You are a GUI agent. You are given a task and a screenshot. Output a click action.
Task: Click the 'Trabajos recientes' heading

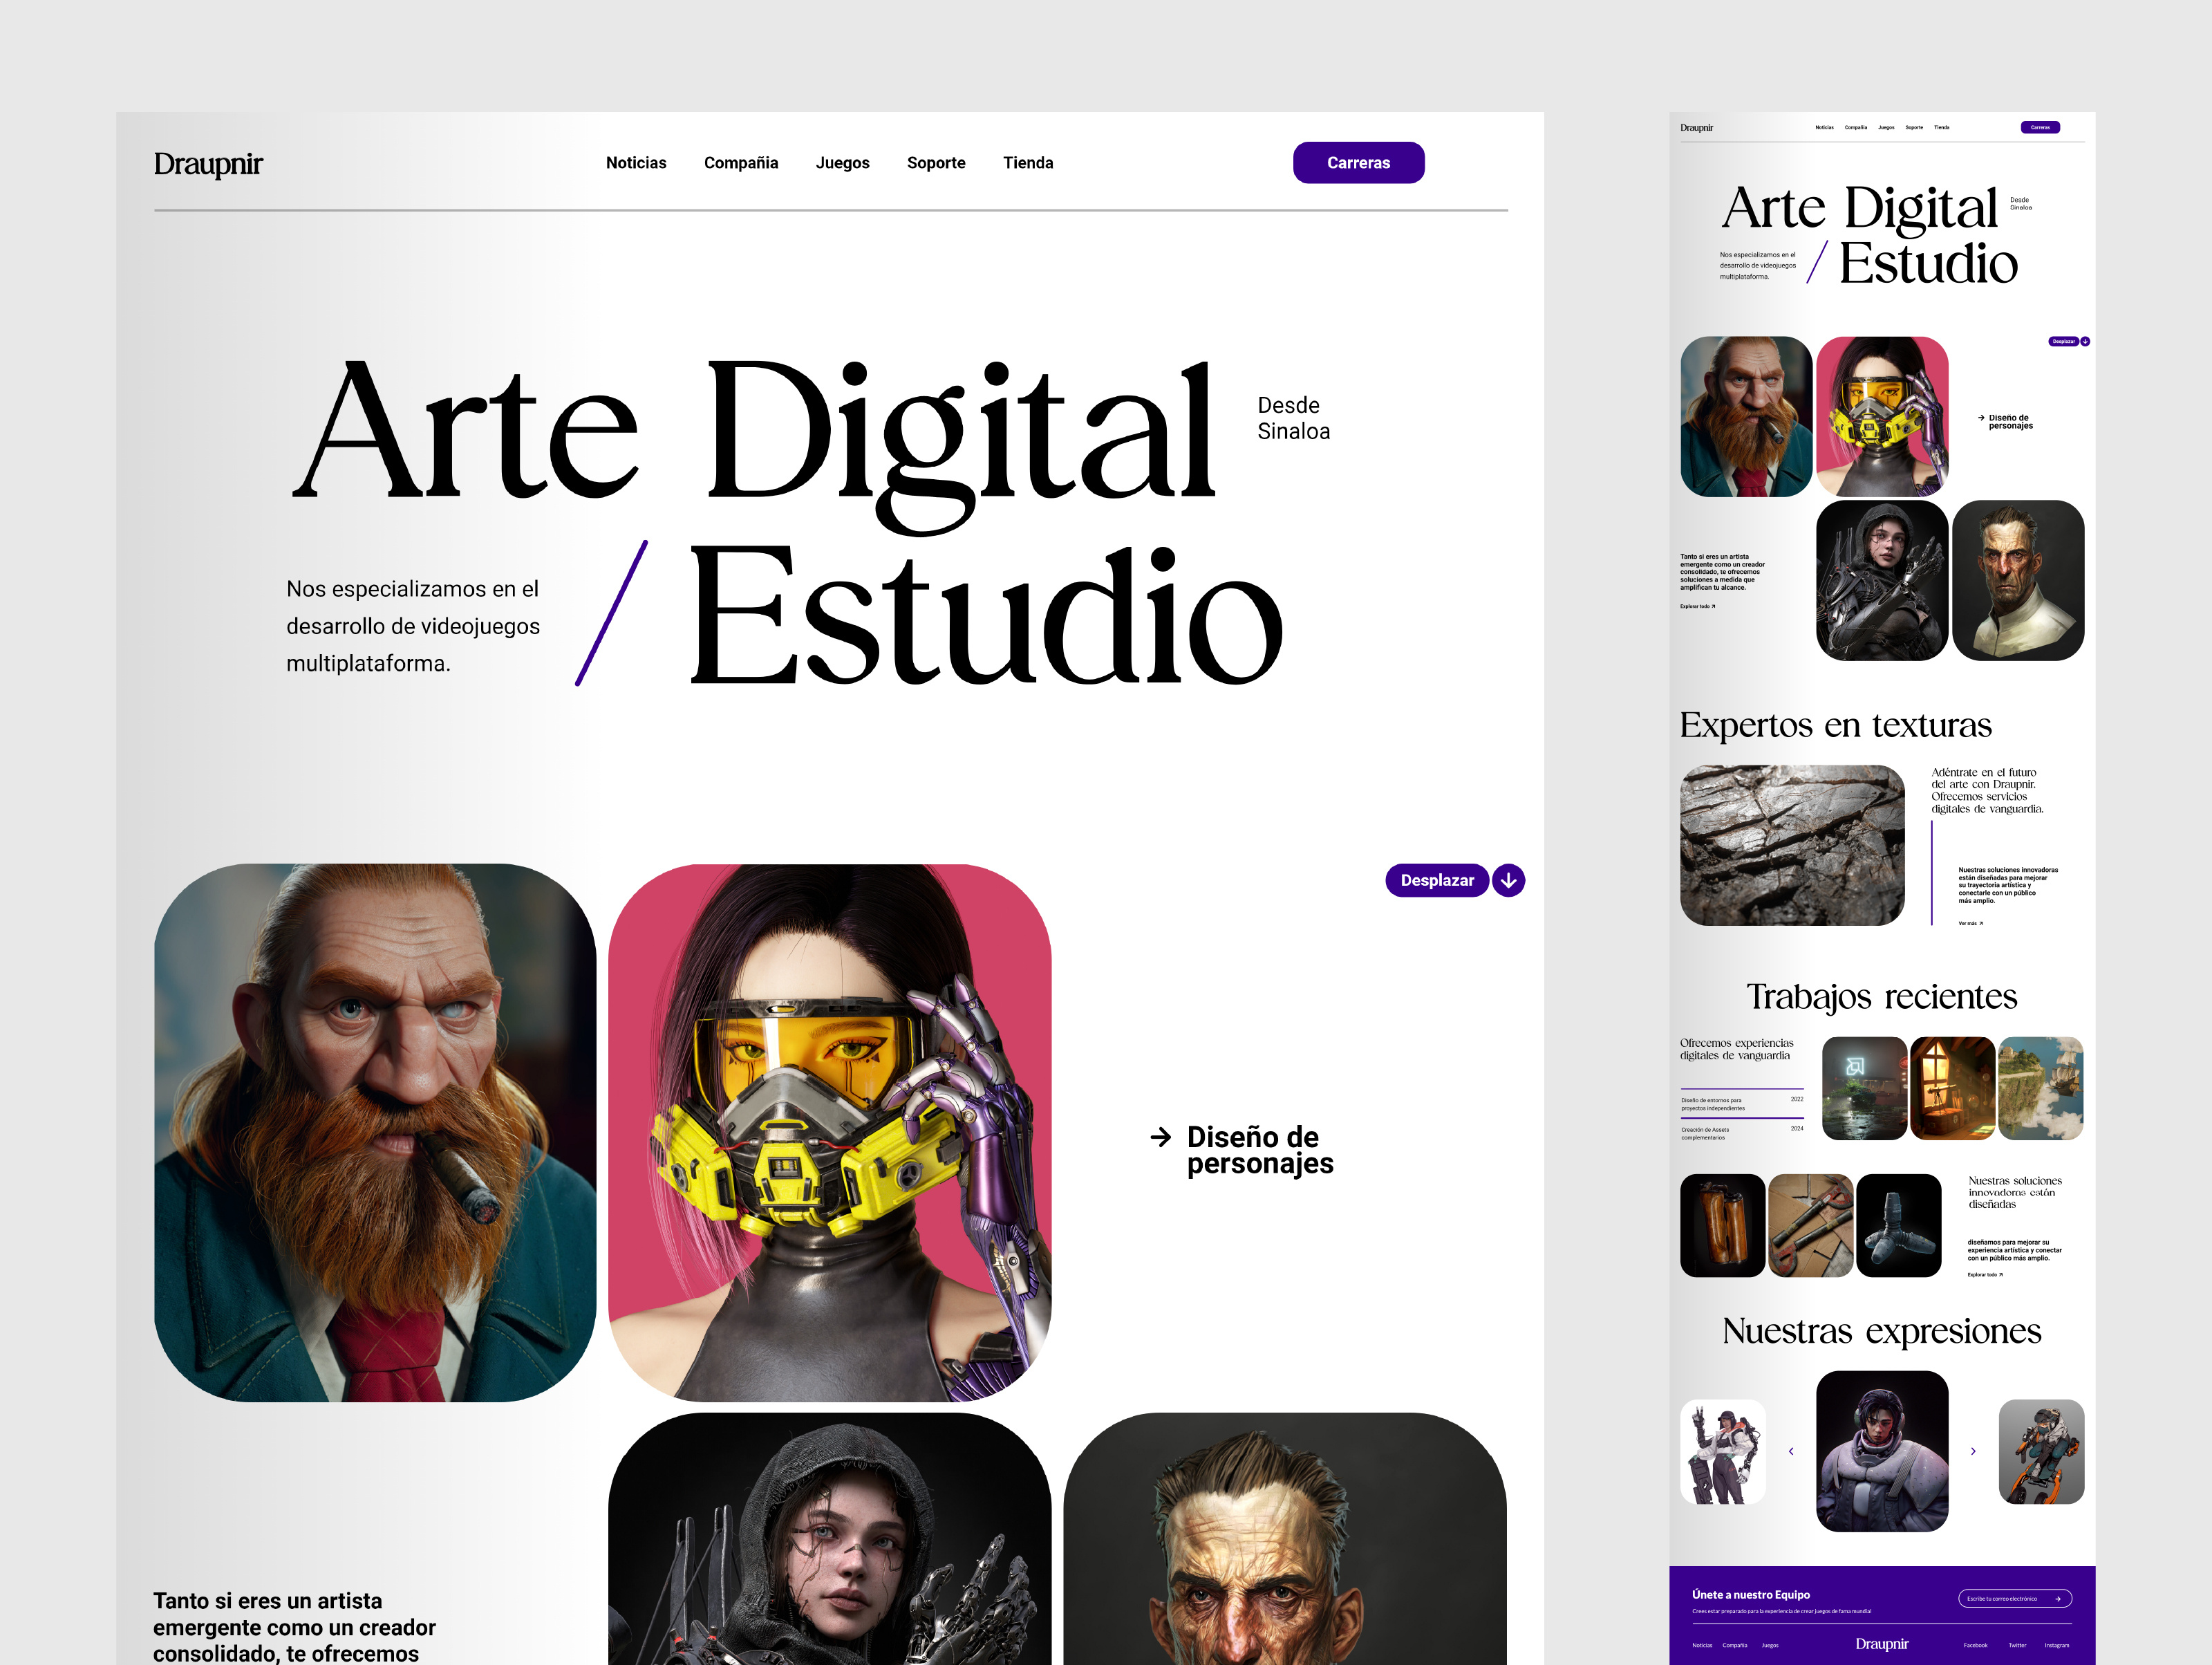[x=1881, y=996]
